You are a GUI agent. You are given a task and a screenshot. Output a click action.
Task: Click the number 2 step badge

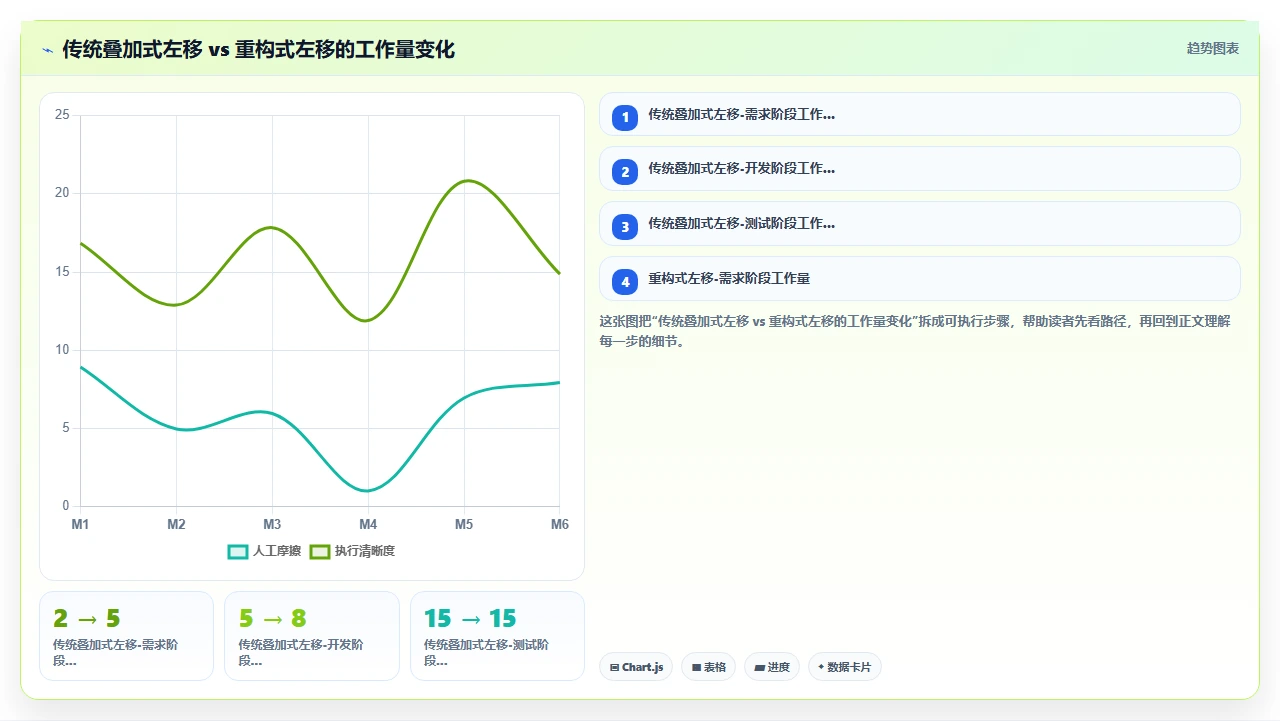(x=625, y=172)
